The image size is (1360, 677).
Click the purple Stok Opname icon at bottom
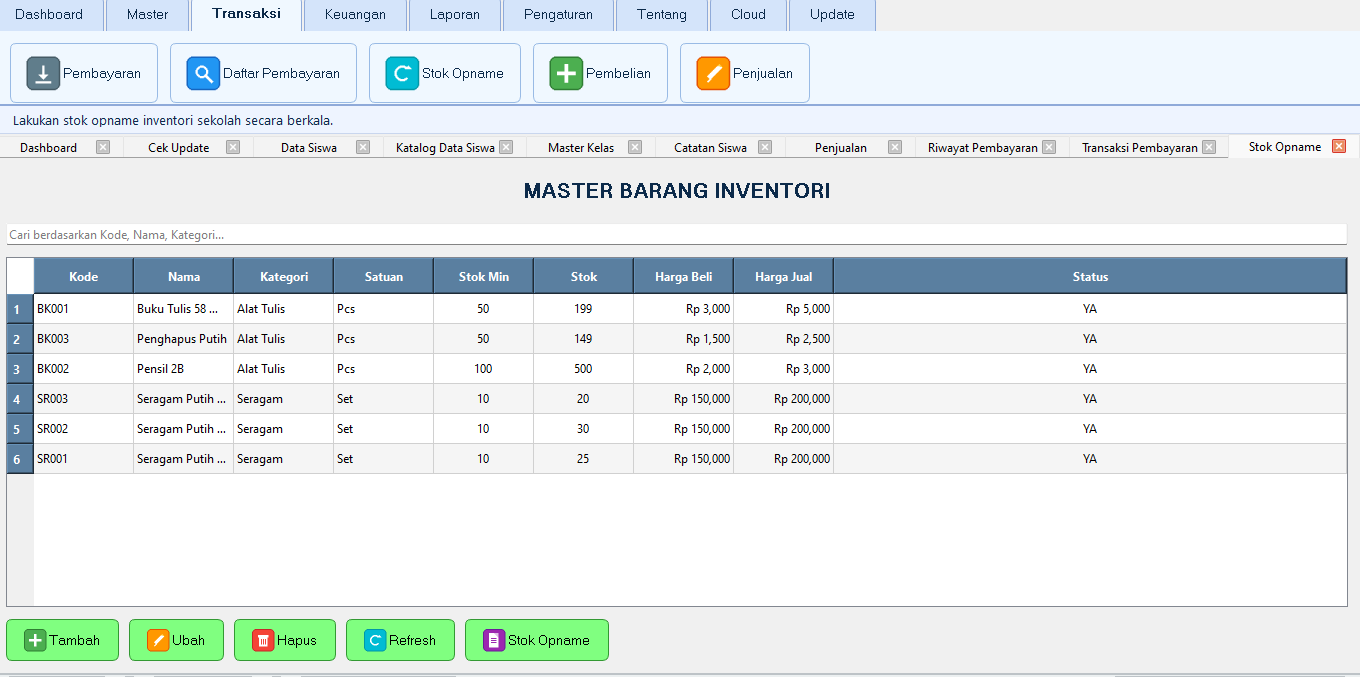(x=494, y=641)
